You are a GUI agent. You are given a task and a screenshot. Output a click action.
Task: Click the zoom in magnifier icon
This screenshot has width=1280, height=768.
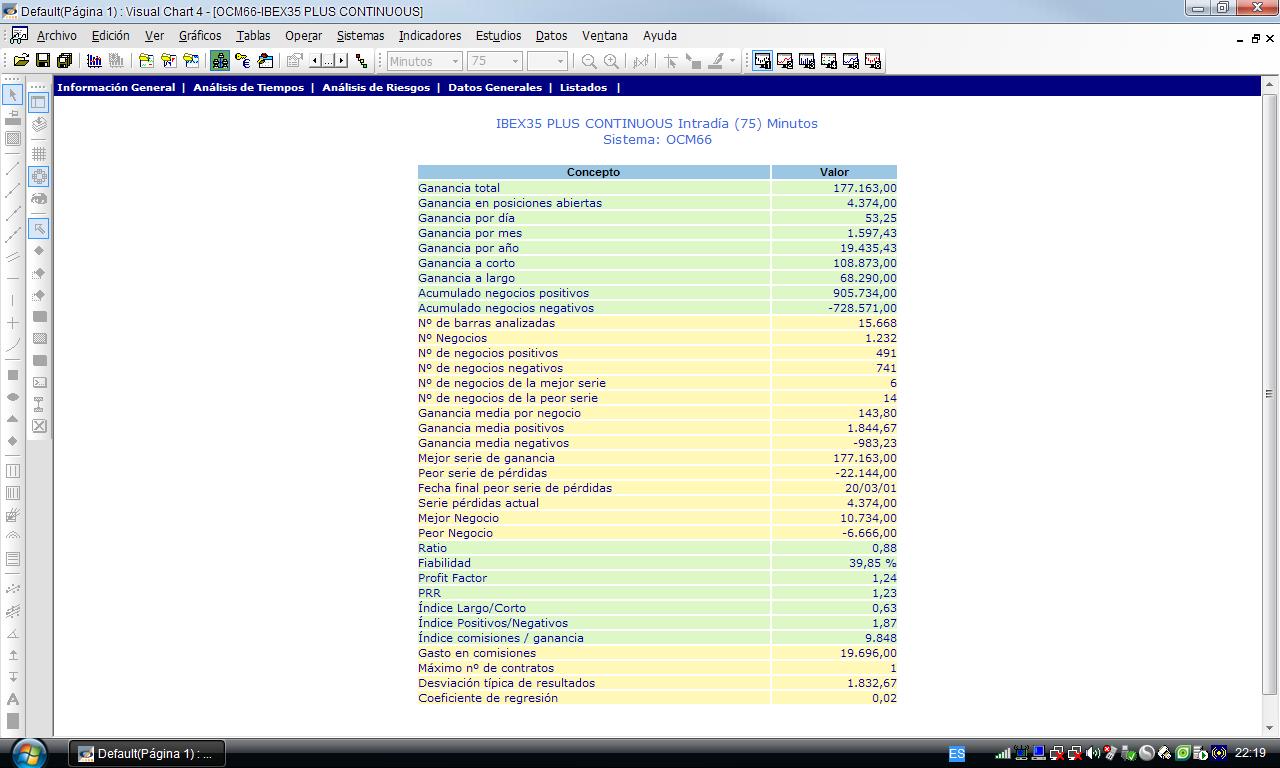pos(611,61)
